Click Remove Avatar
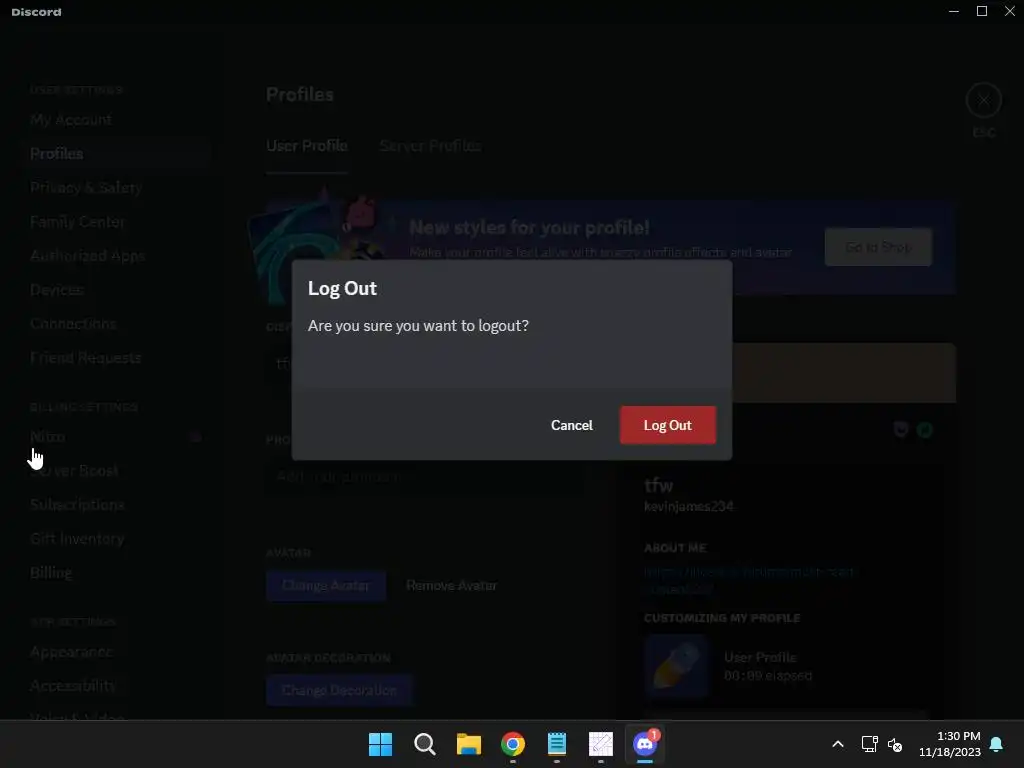This screenshot has height=768, width=1024. click(451, 585)
